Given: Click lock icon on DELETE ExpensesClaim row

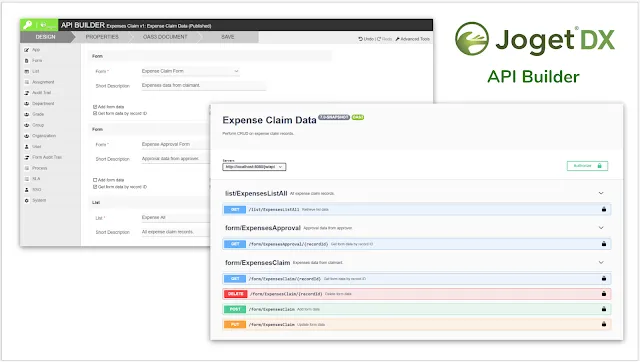Looking at the screenshot, I should pos(604,294).
